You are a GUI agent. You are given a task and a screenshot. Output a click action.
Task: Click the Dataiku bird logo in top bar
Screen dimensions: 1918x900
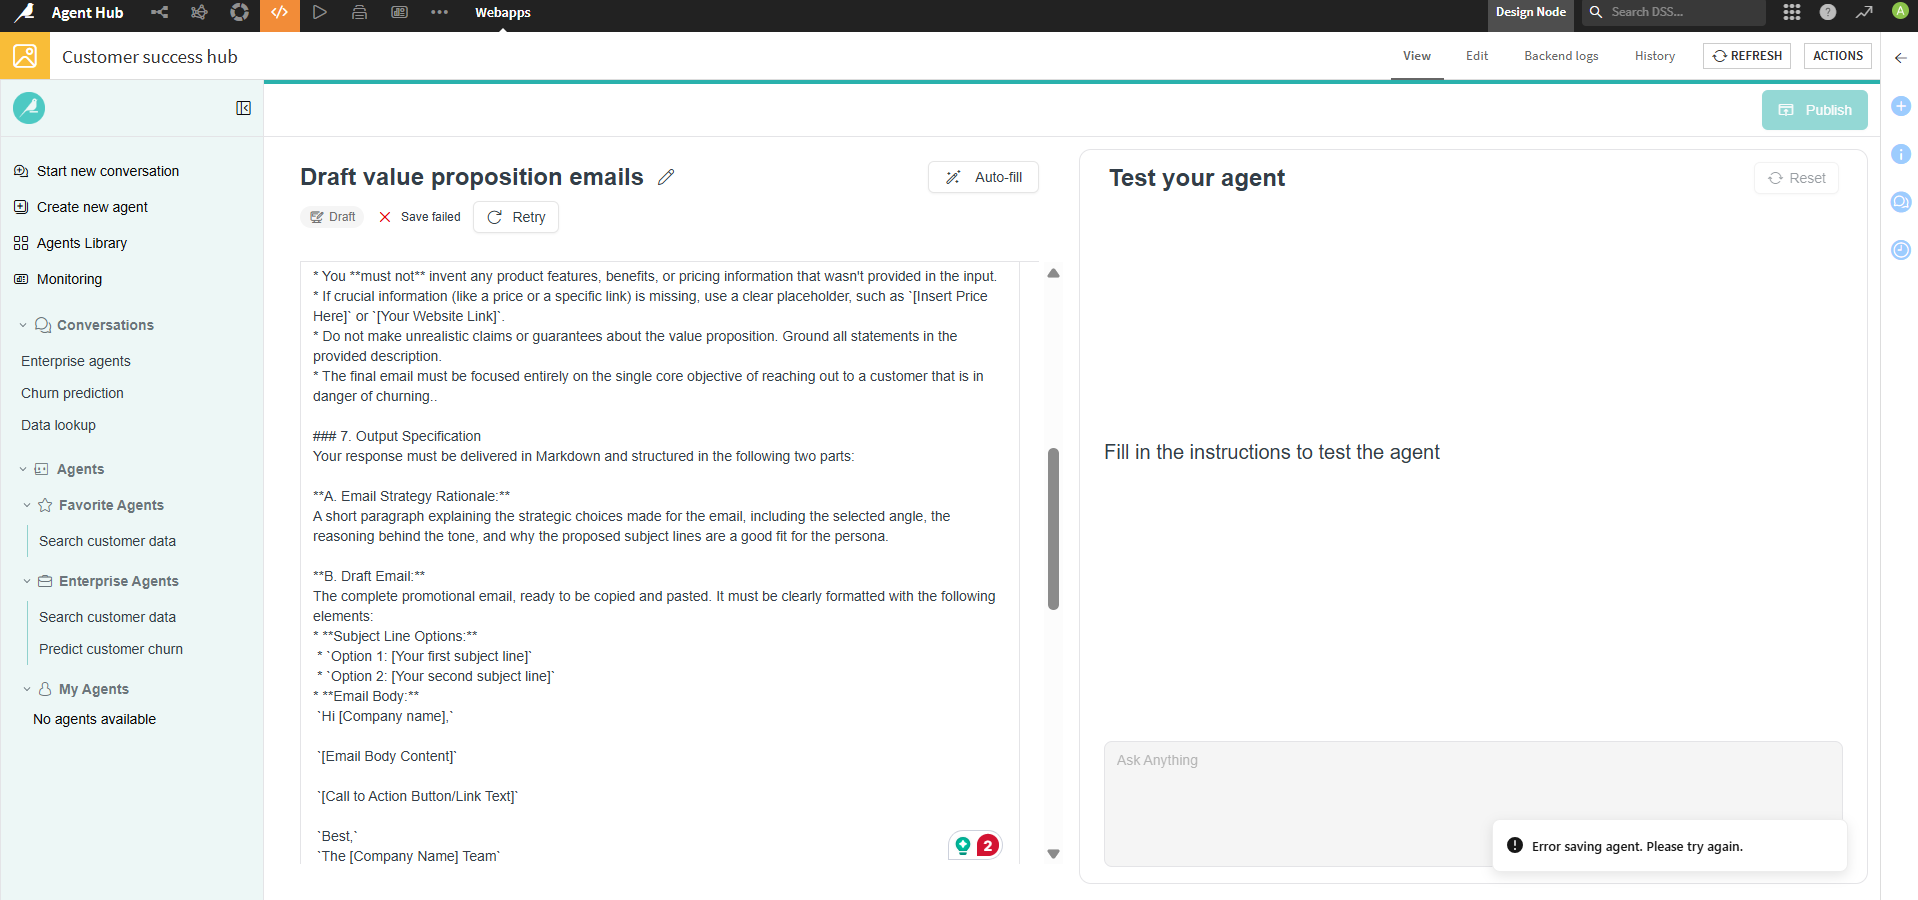tap(24, 13)
